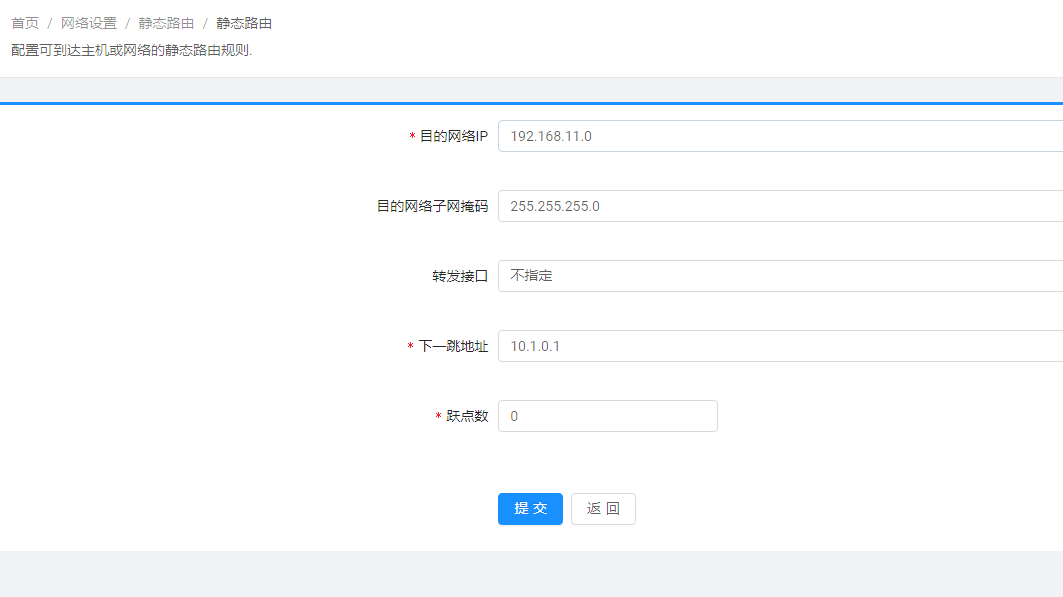Click the 目的网络子网掩码 label text
1063x597 pixels.
(x=432, y=206)
